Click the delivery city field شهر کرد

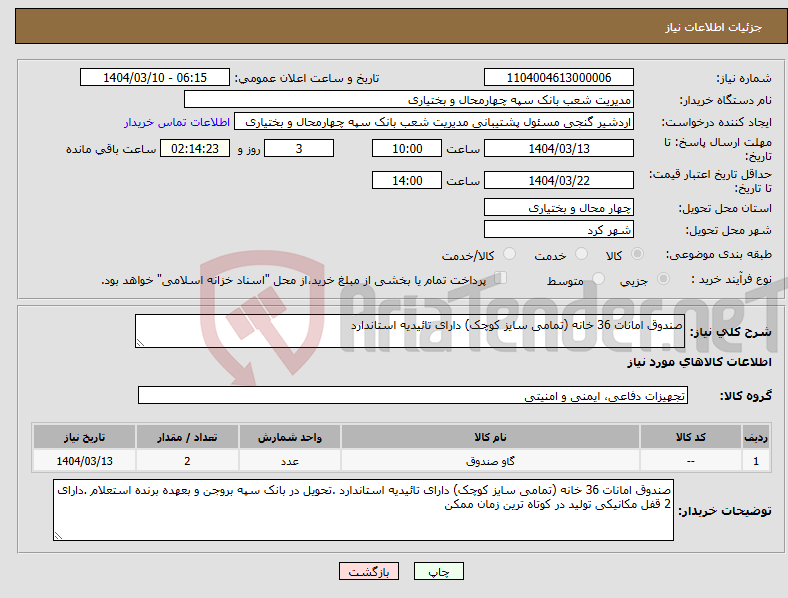pyautogui.click(x=558, y=230)
